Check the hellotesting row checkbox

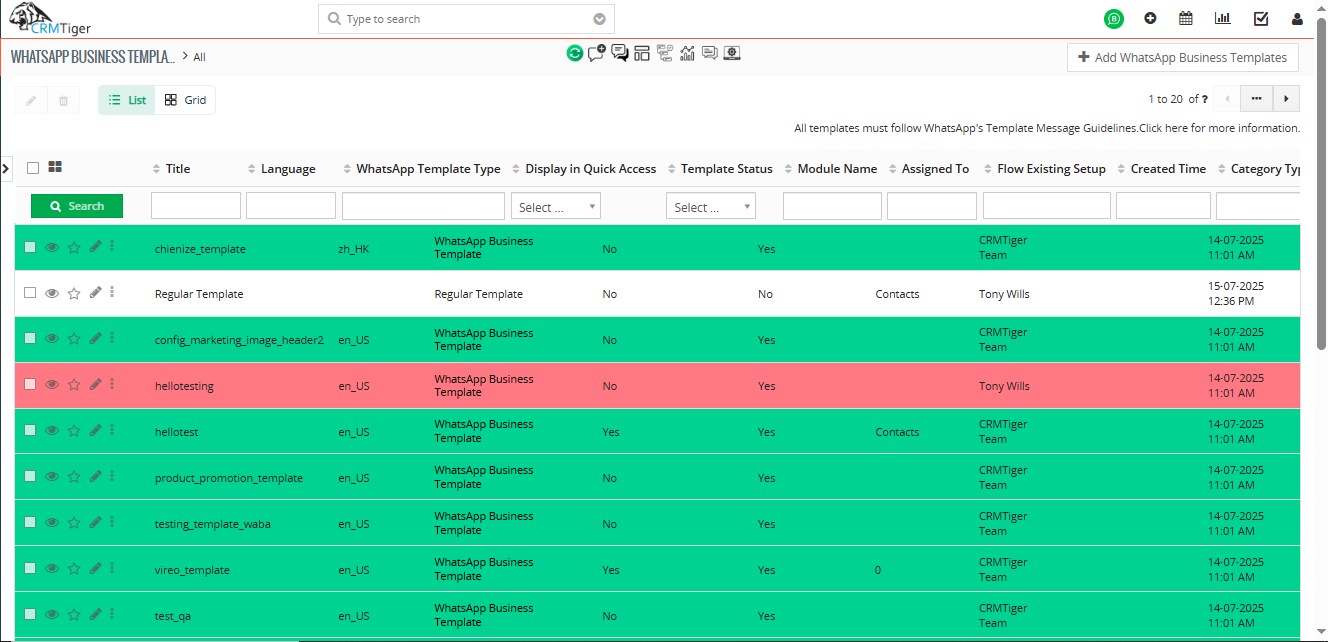point(30,384)
